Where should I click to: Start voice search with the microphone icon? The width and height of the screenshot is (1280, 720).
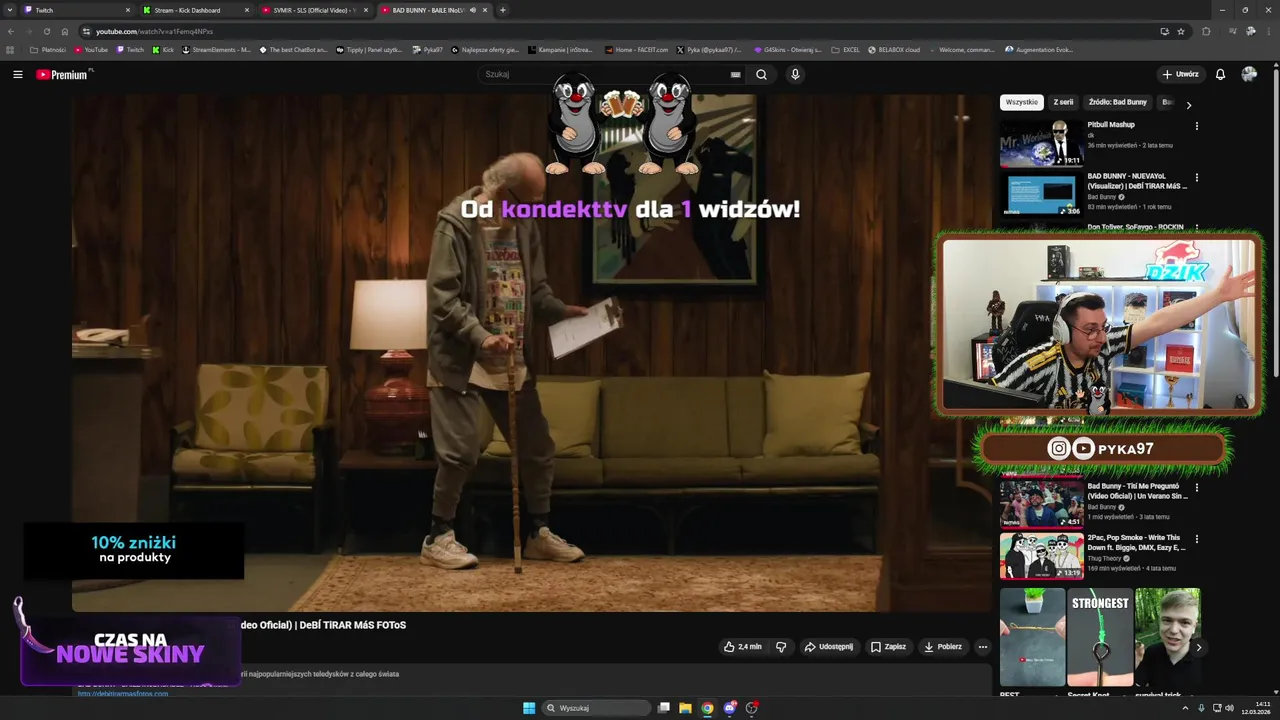(x=795, y=74)
